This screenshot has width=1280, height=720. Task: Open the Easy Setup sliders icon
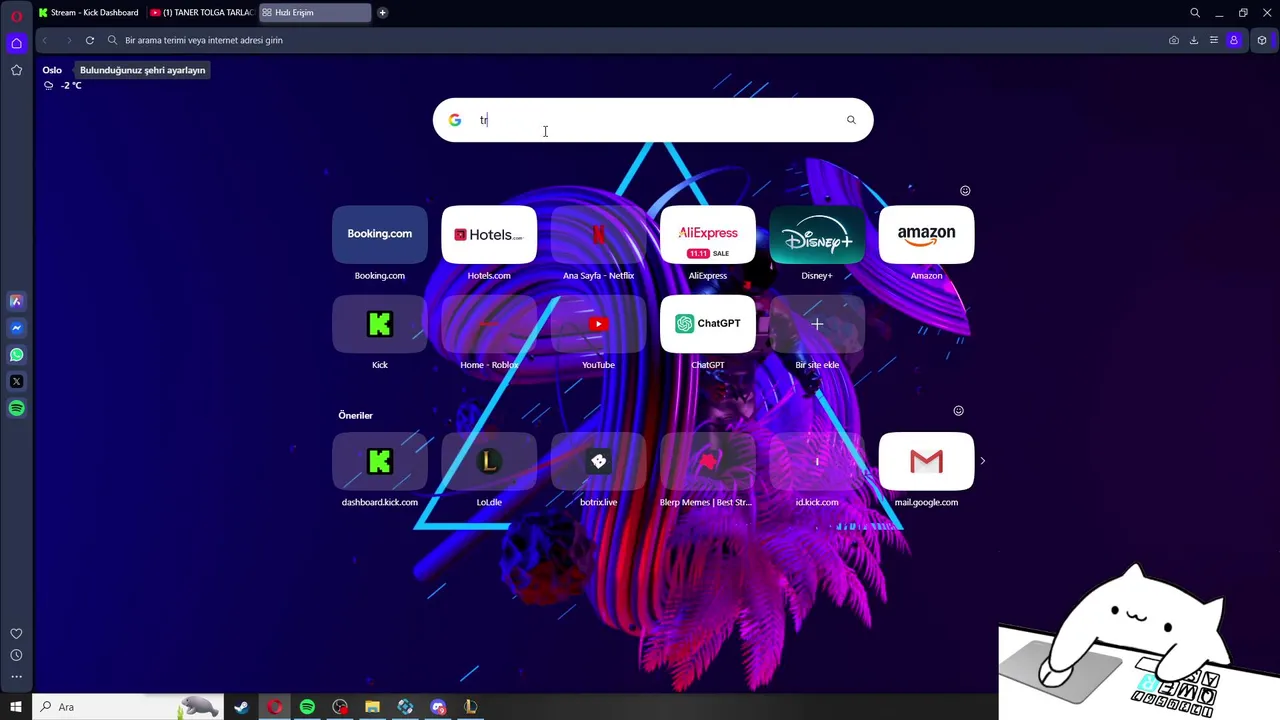1214,40
